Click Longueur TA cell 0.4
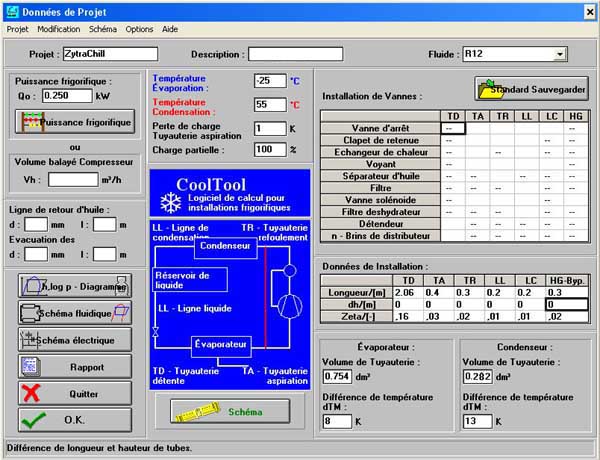Image resolution: width=600 pixels, height=460 pixels. coord(439,292)
